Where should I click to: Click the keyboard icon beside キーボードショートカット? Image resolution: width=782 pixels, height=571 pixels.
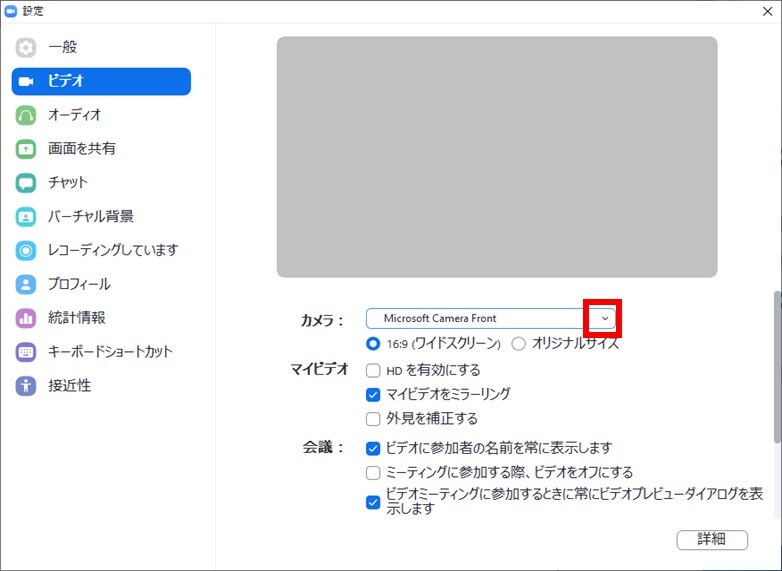pyautogui.click(x=25, y=352)
